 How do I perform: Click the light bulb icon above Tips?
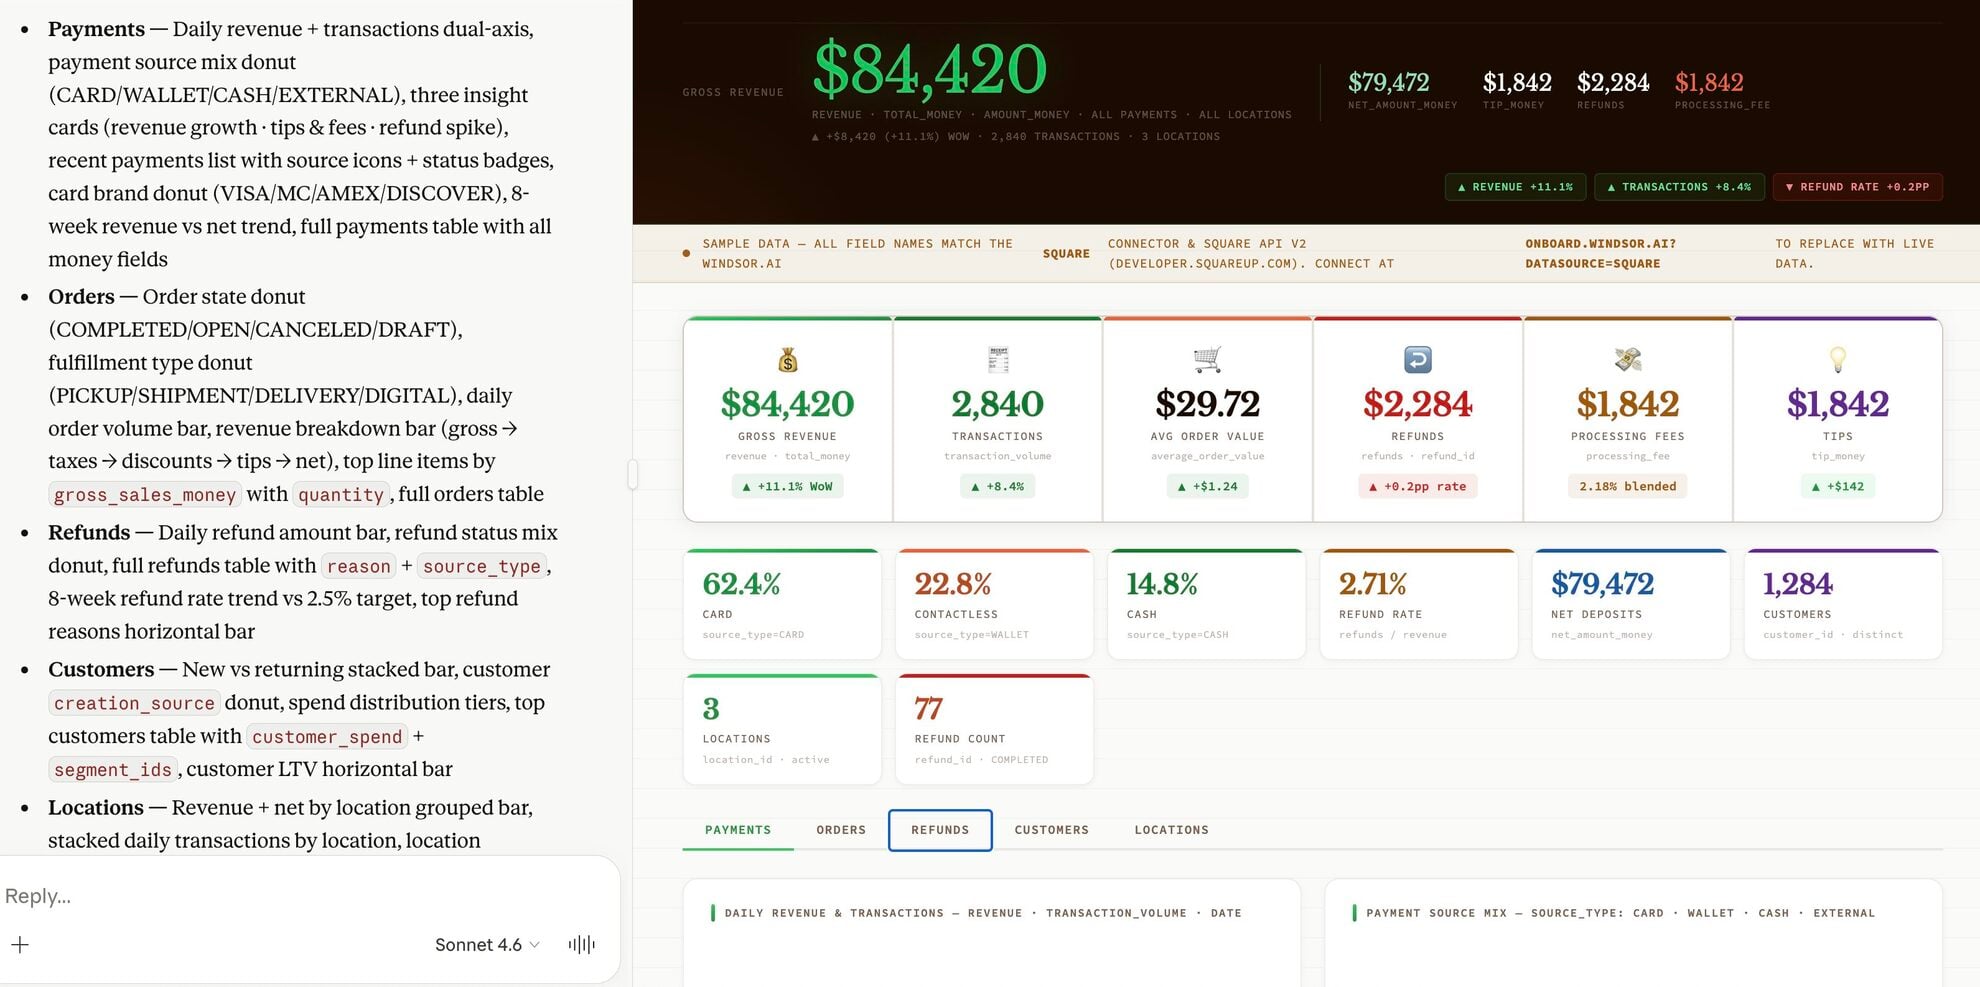[1838, 359]
